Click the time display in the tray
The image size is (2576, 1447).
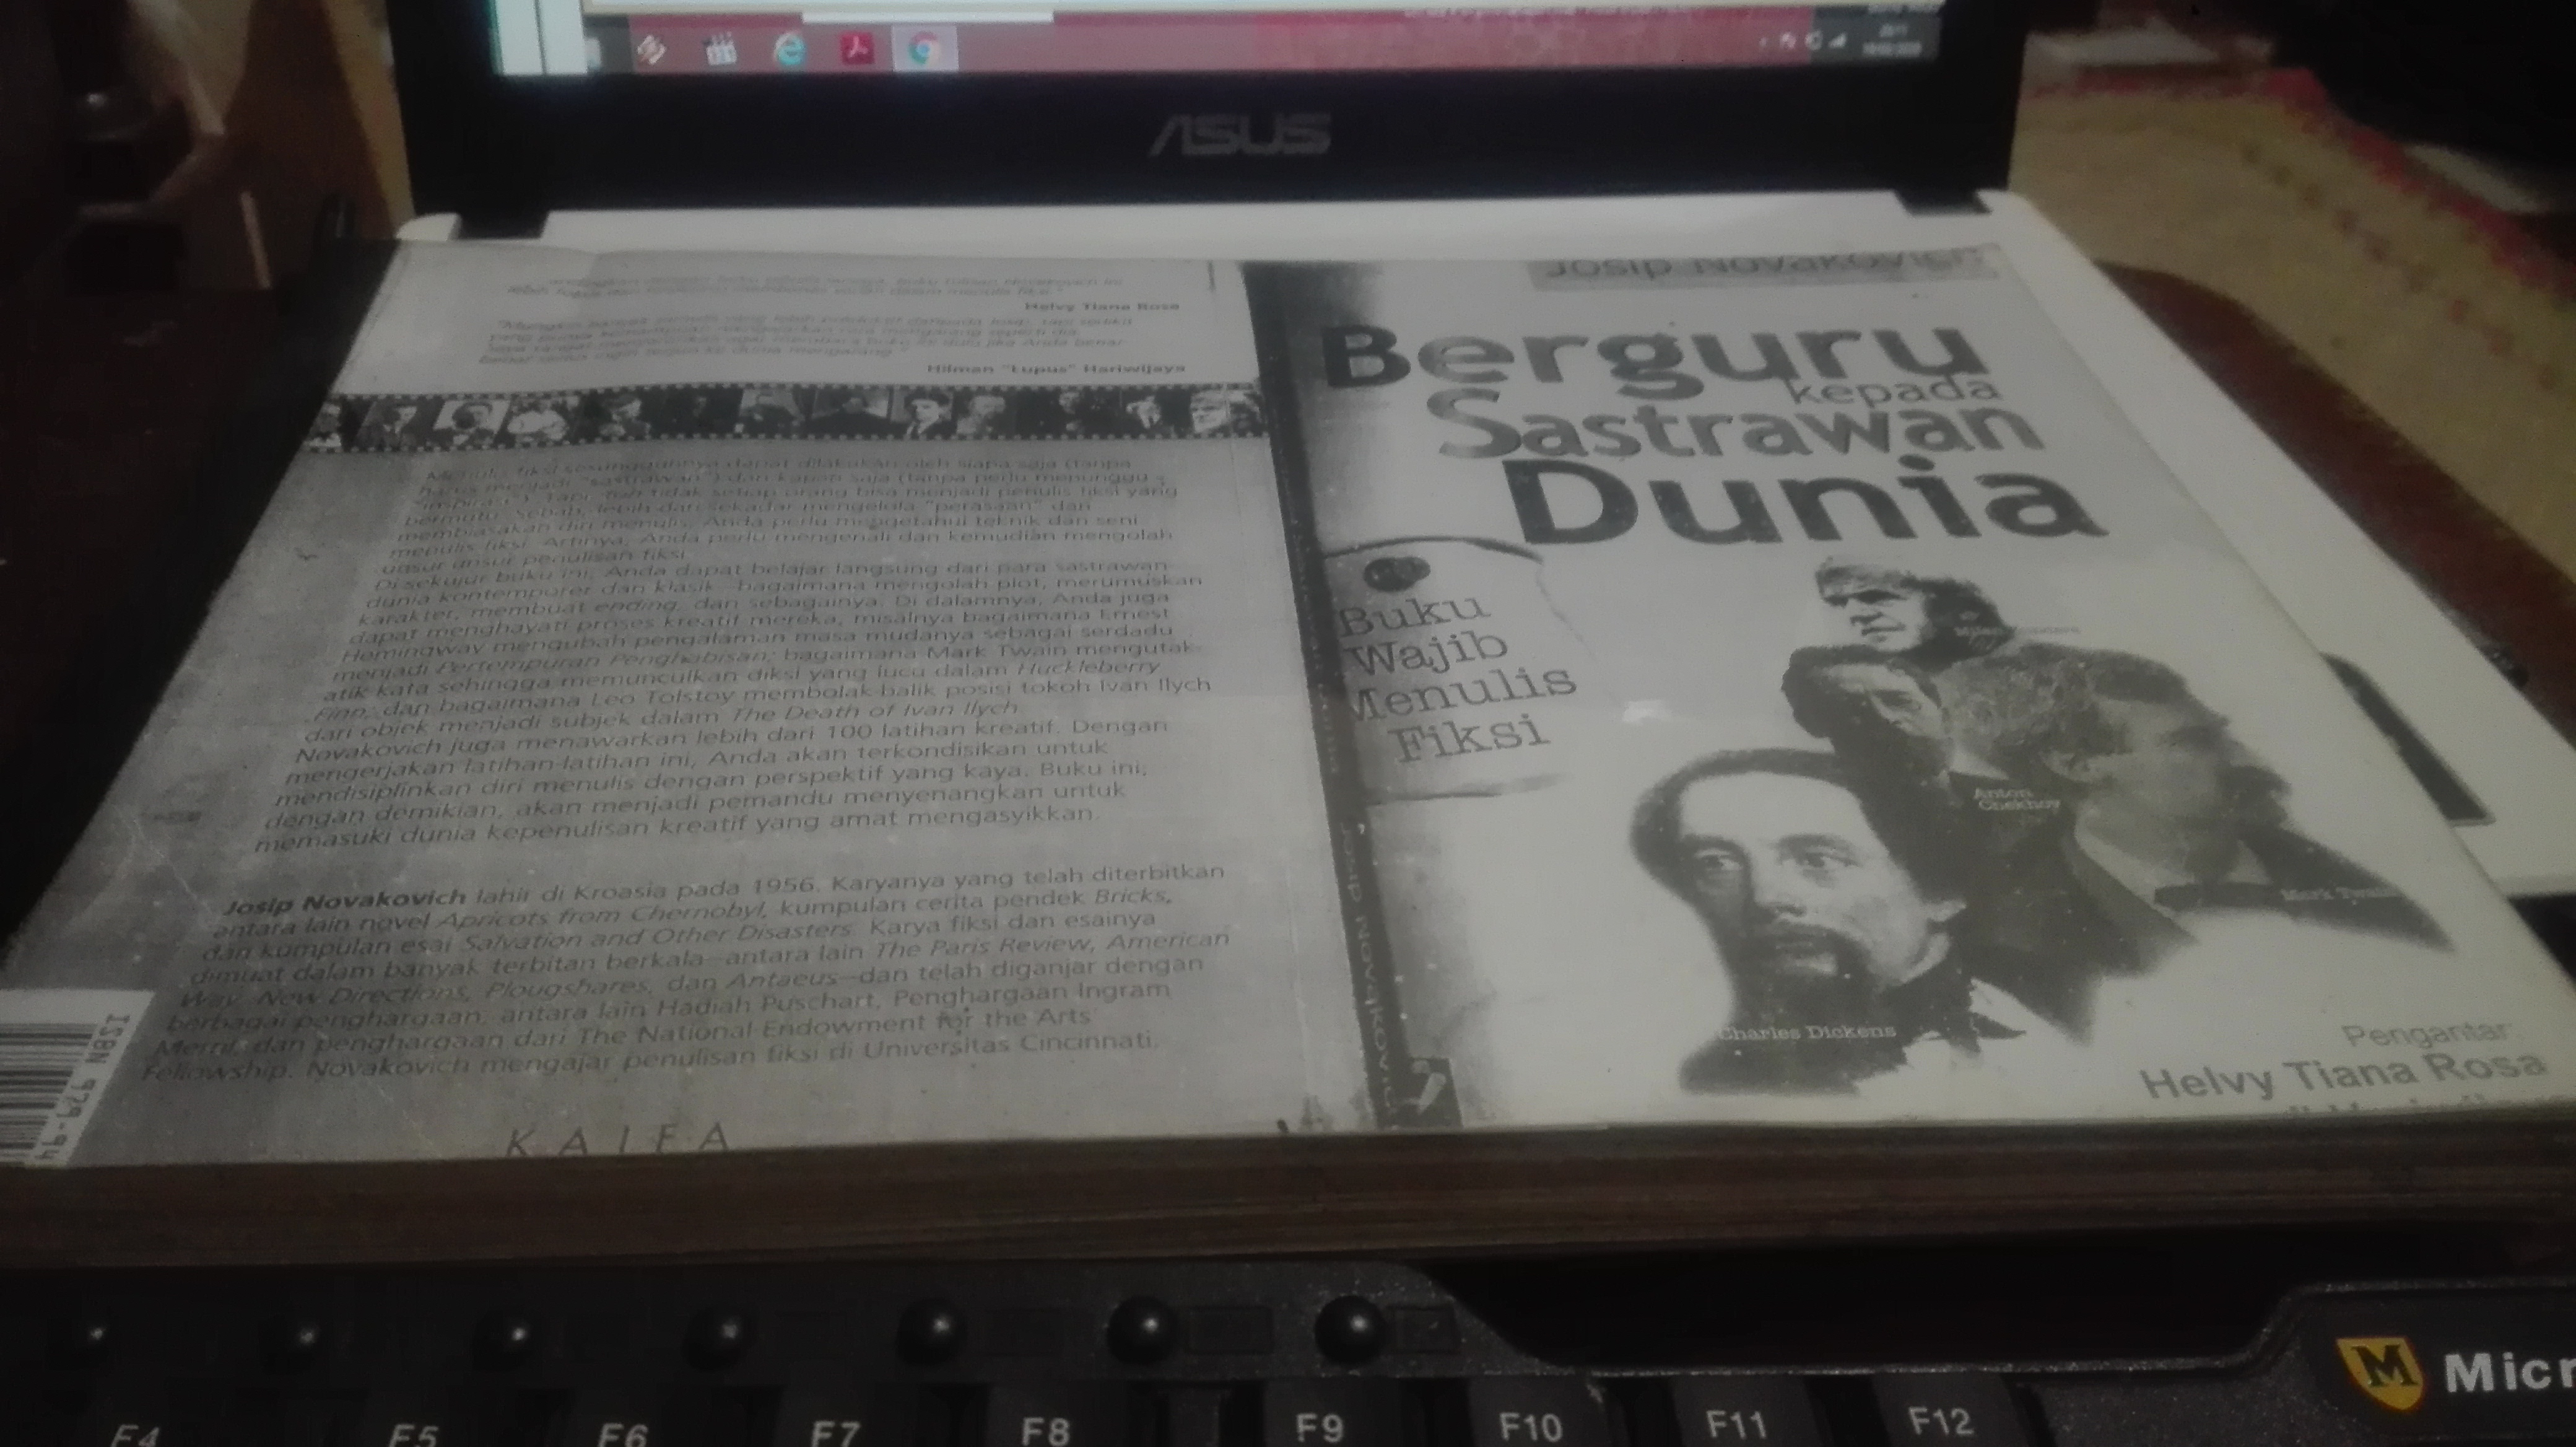pos(1893,30)
